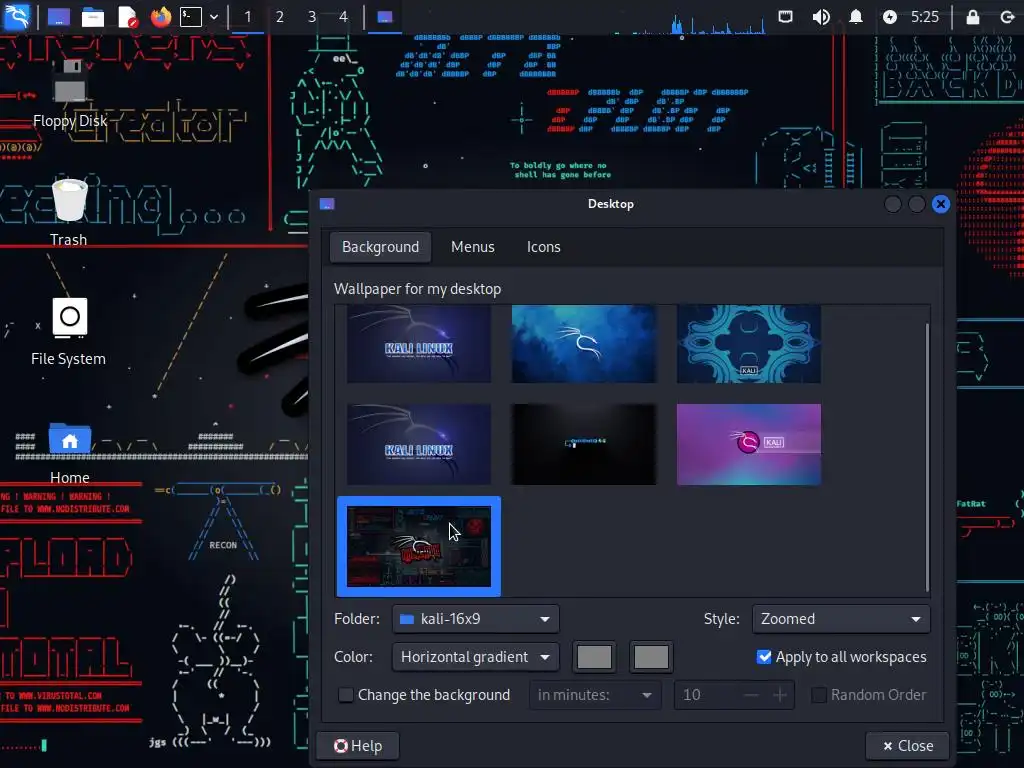Open the Kali dragon applications menu
Screen dimensions: 1024x768
pyautogui.click(x=16, y=16)
